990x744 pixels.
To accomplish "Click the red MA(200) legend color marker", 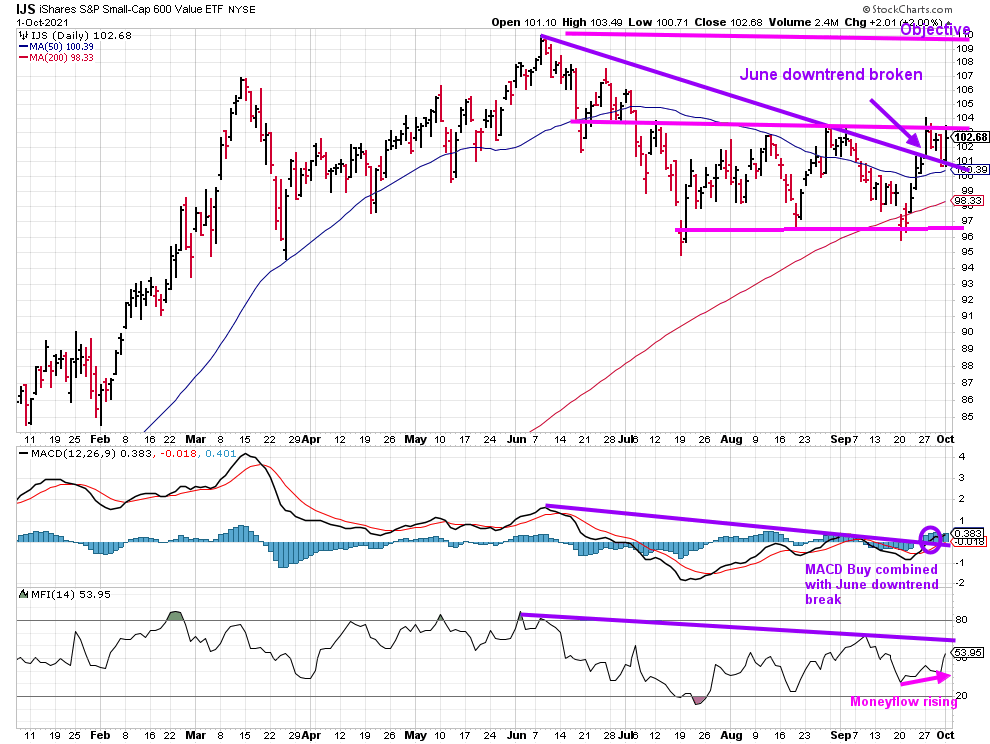I will [x=23, y=57].
